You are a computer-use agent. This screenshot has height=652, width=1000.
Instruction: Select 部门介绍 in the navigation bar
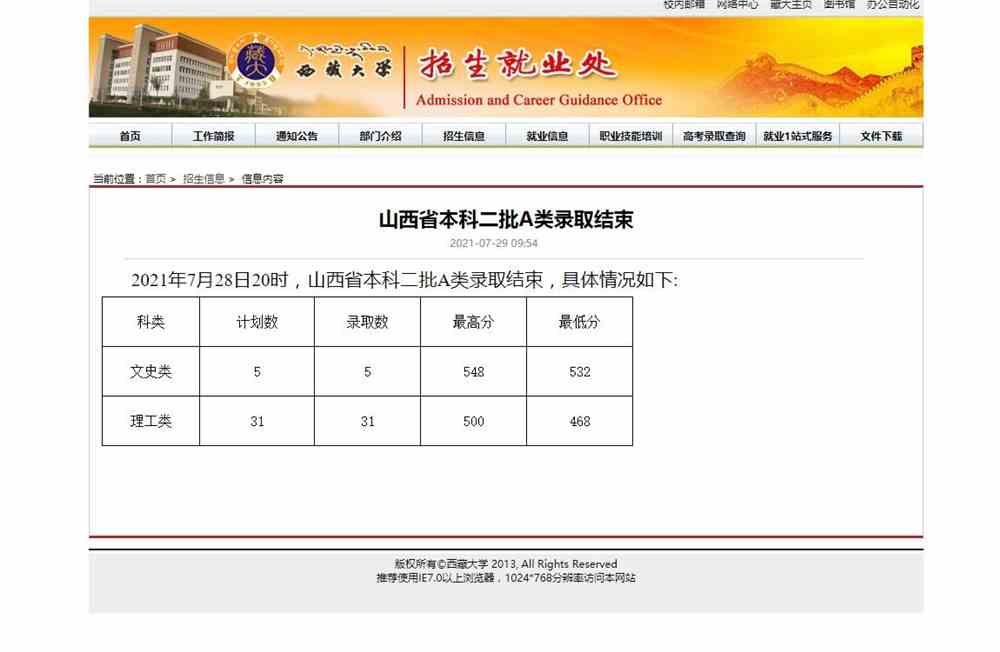click(x=380, y=136)
